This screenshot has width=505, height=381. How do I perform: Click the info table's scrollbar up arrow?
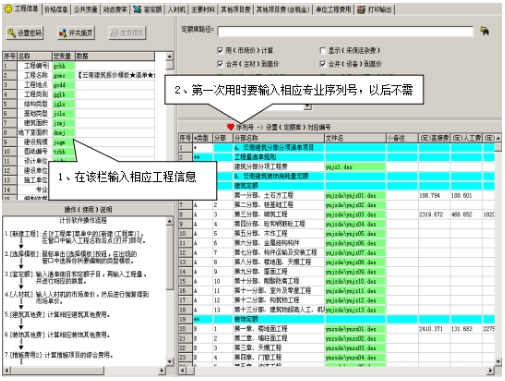(169, 56)
